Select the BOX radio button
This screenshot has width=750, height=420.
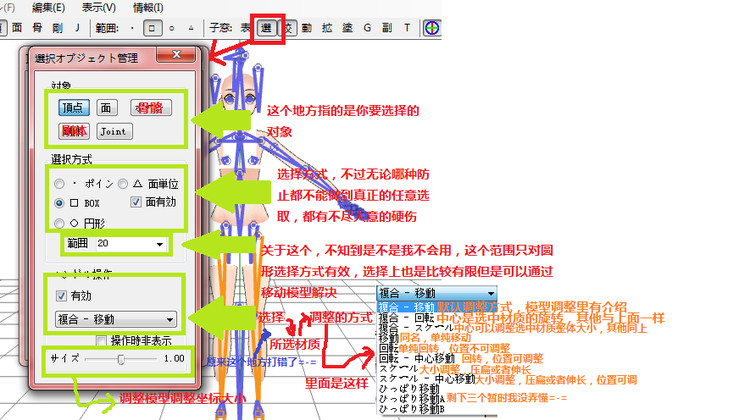[x=59, y=203]
